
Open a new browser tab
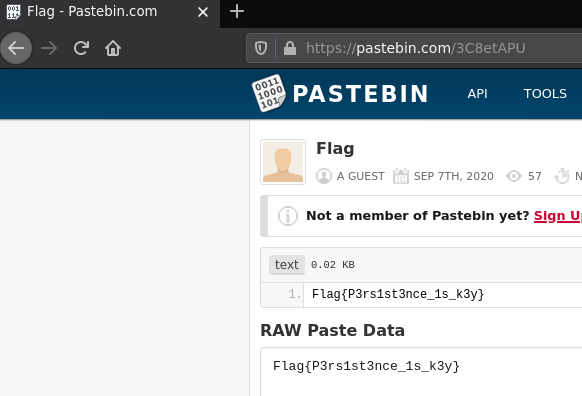(x=237, y=12)
